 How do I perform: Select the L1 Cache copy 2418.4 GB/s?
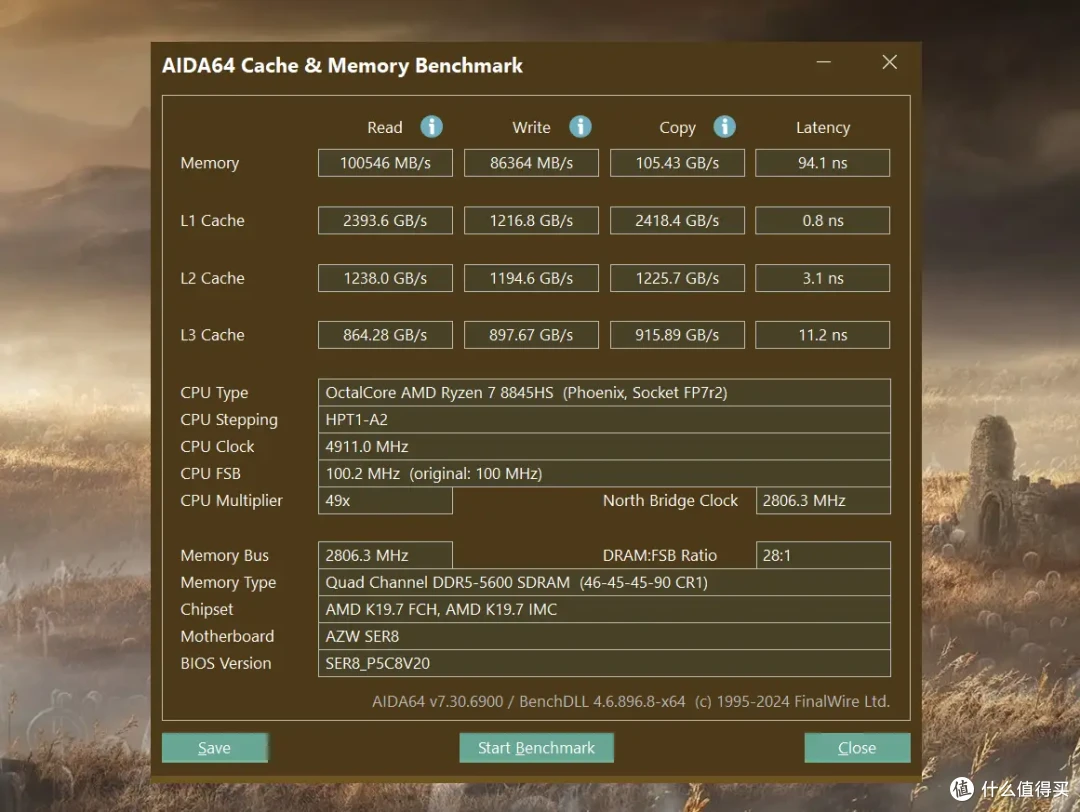pos(677,220)
